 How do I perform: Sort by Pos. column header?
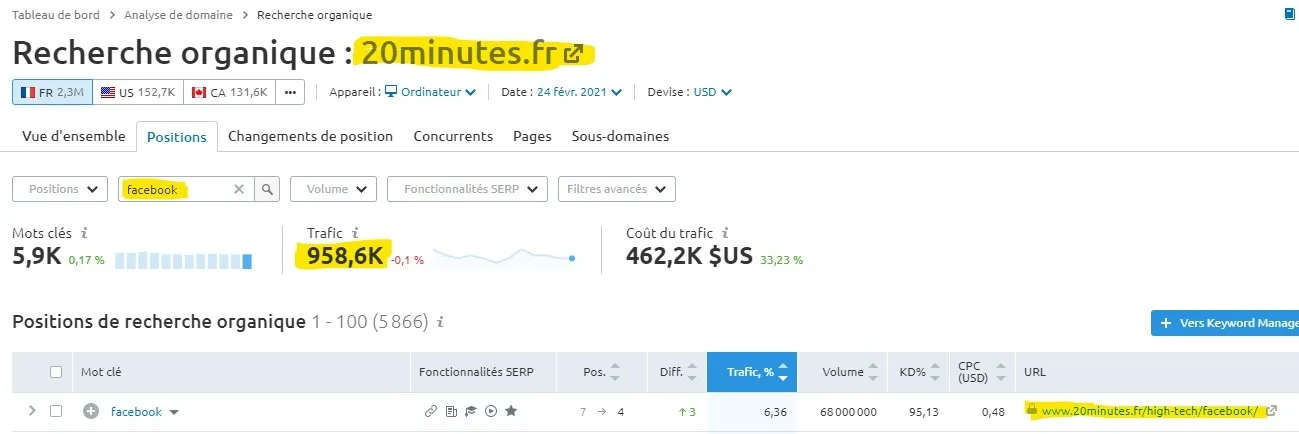pos(601,372)
